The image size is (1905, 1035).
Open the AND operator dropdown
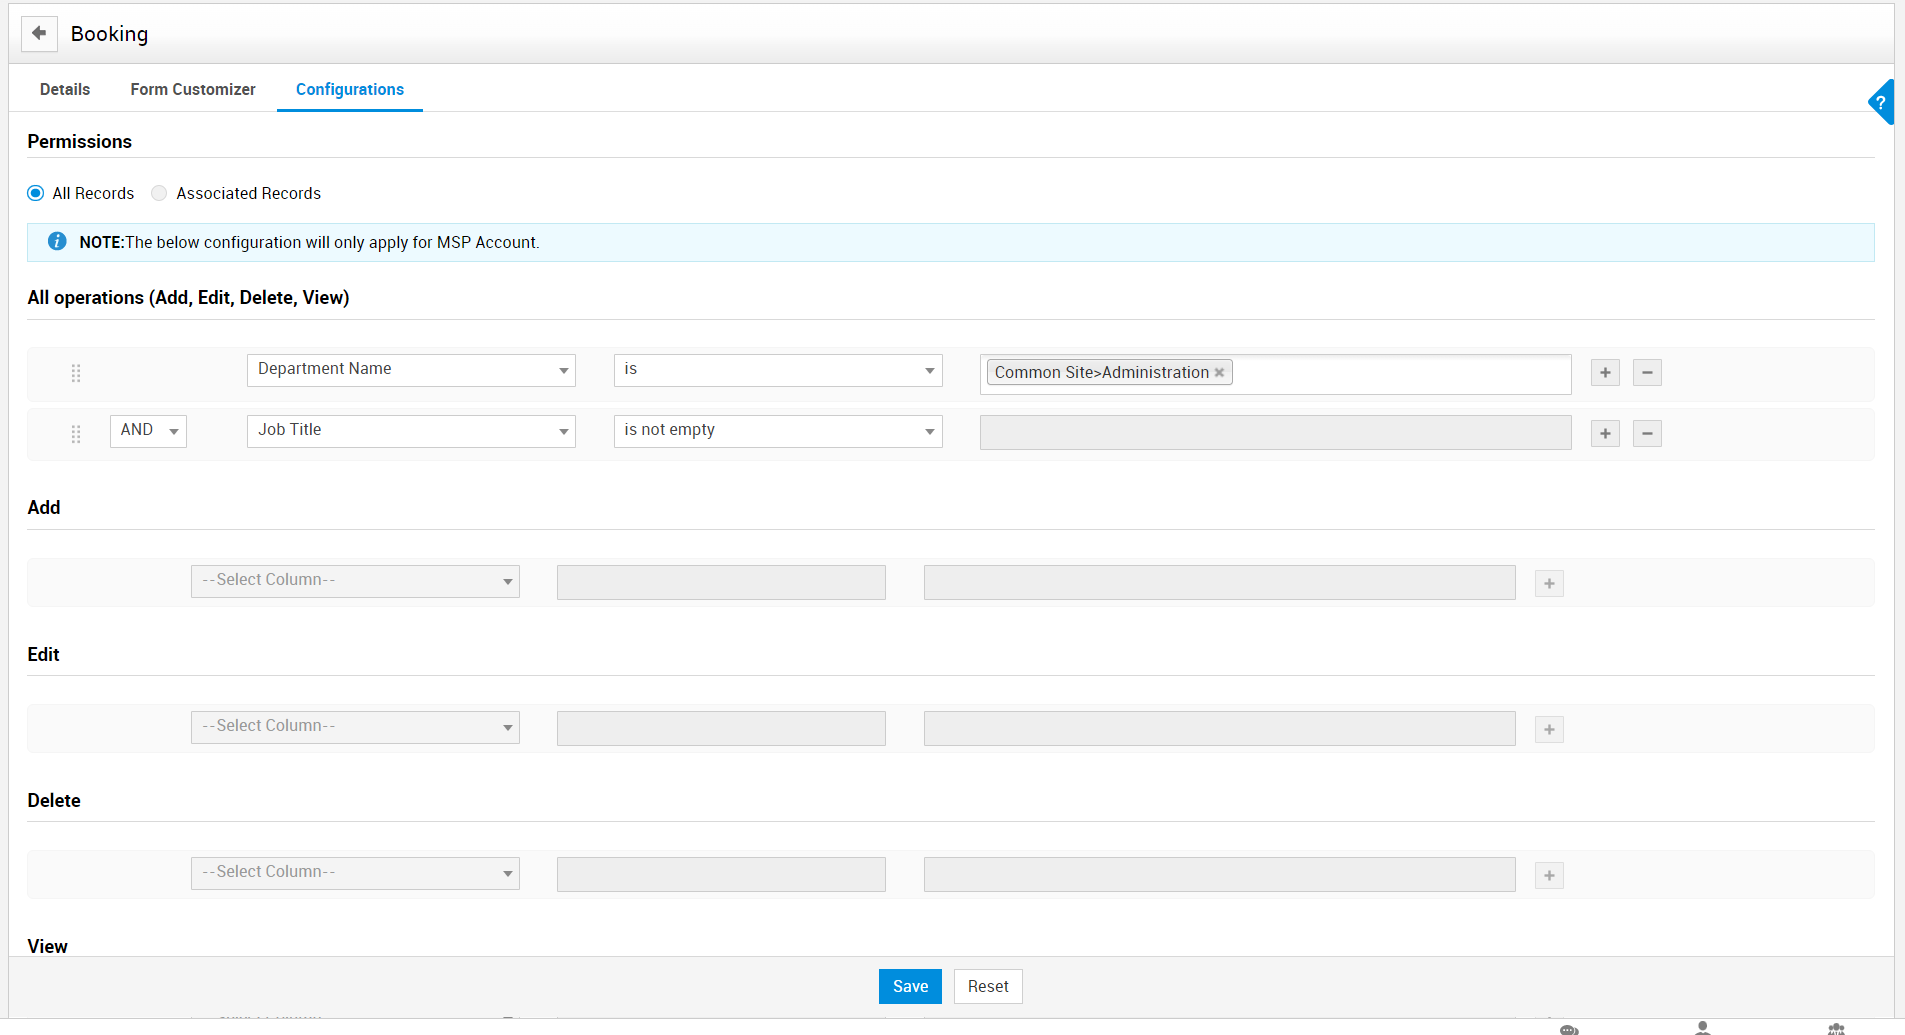tap(148, 430)
